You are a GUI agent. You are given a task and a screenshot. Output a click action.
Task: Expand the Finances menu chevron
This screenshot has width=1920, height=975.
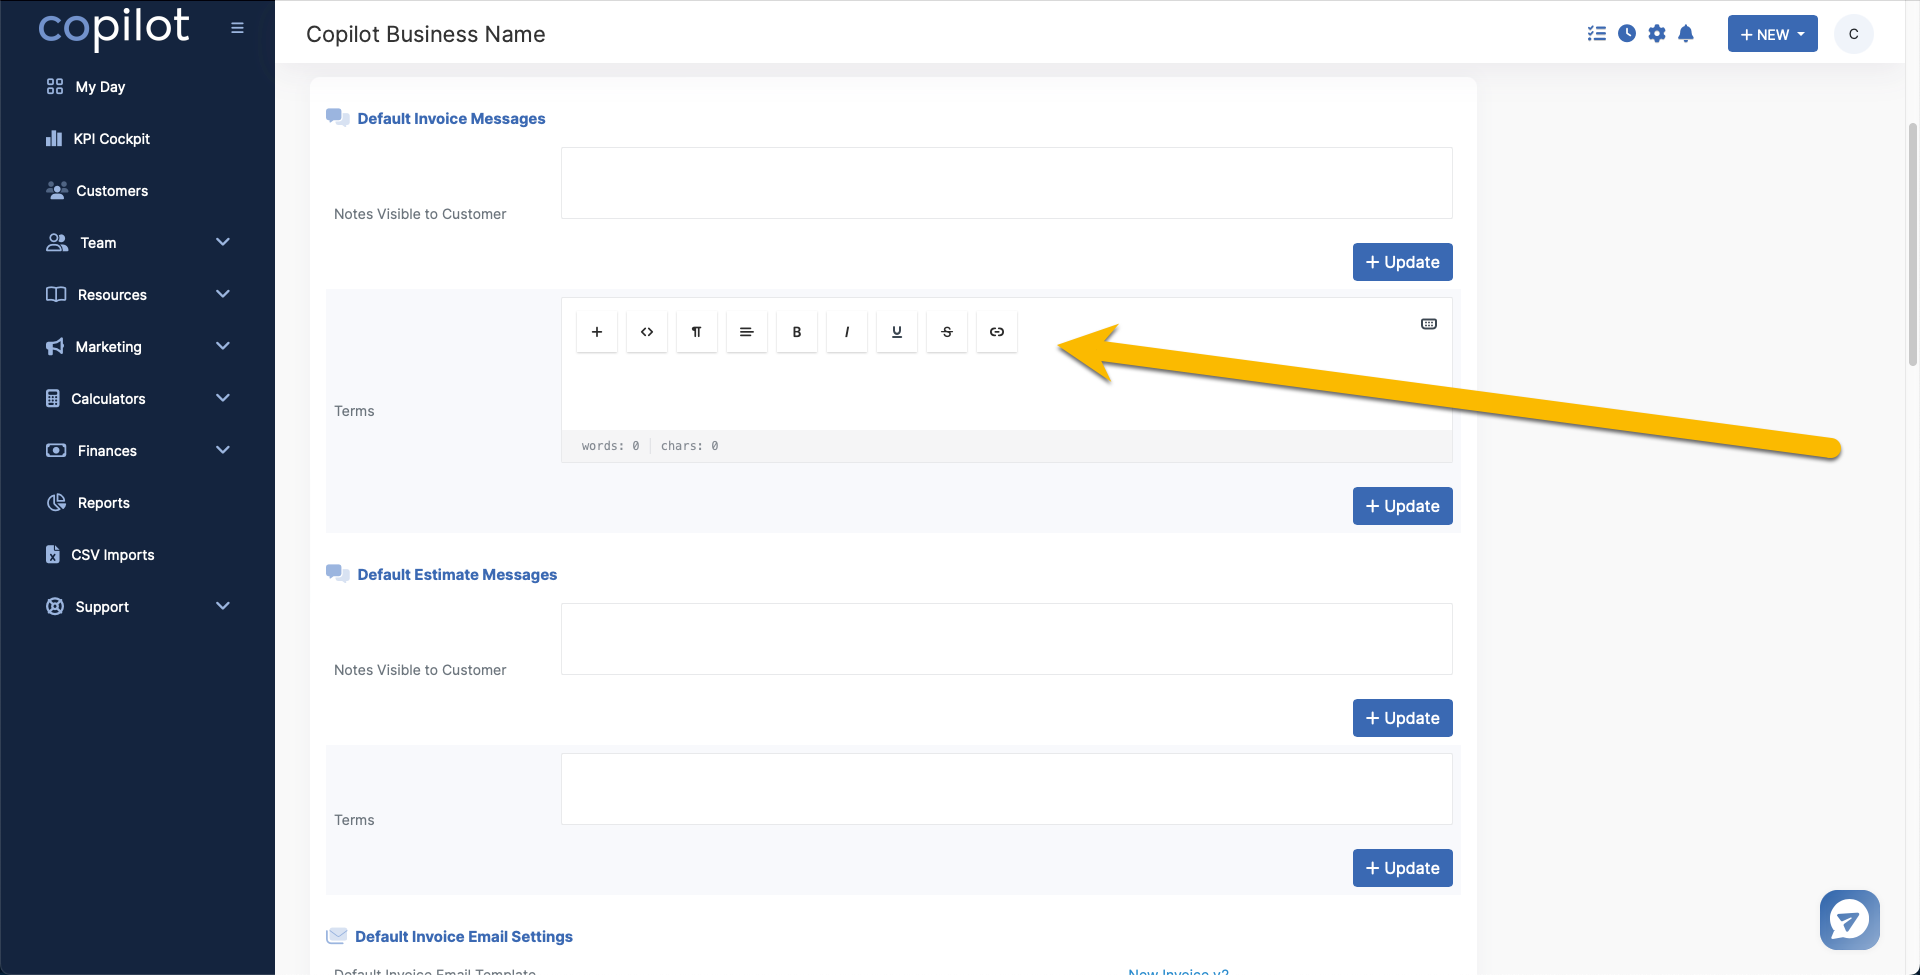(223, 450)
